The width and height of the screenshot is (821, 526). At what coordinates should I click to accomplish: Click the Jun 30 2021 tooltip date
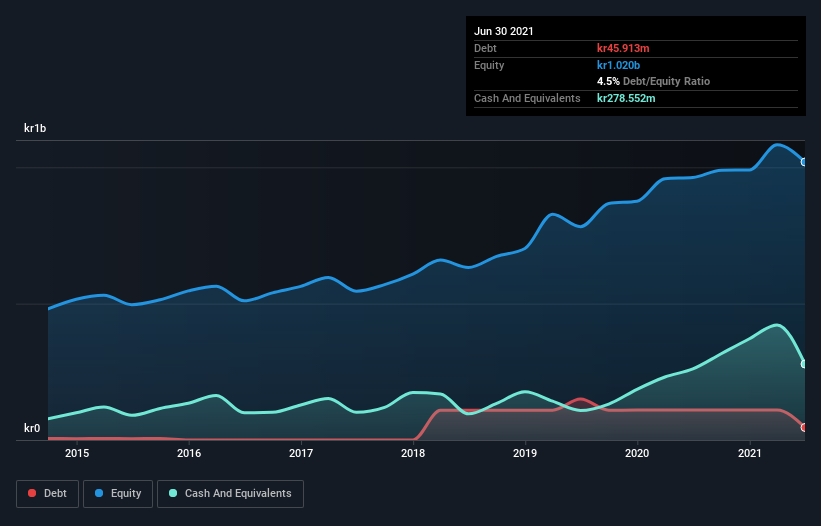pos(504,31)
